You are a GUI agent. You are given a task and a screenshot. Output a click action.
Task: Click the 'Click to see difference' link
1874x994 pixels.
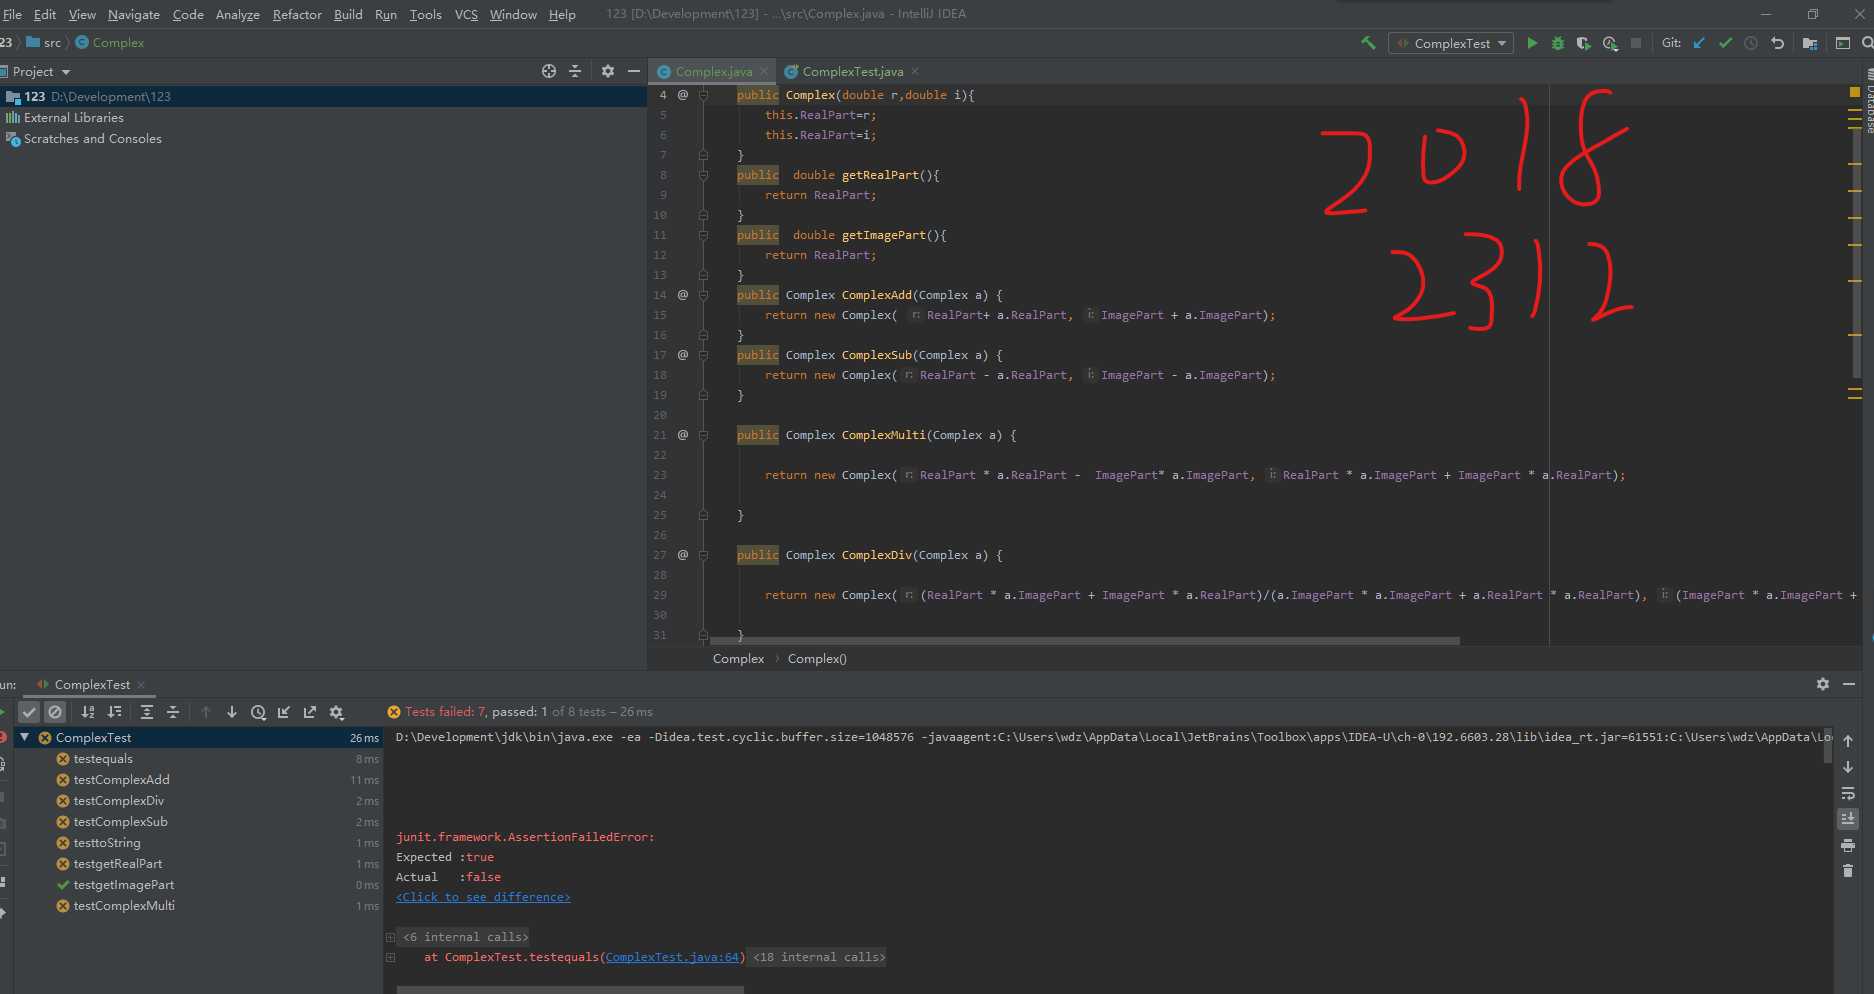tap(483, 897)
